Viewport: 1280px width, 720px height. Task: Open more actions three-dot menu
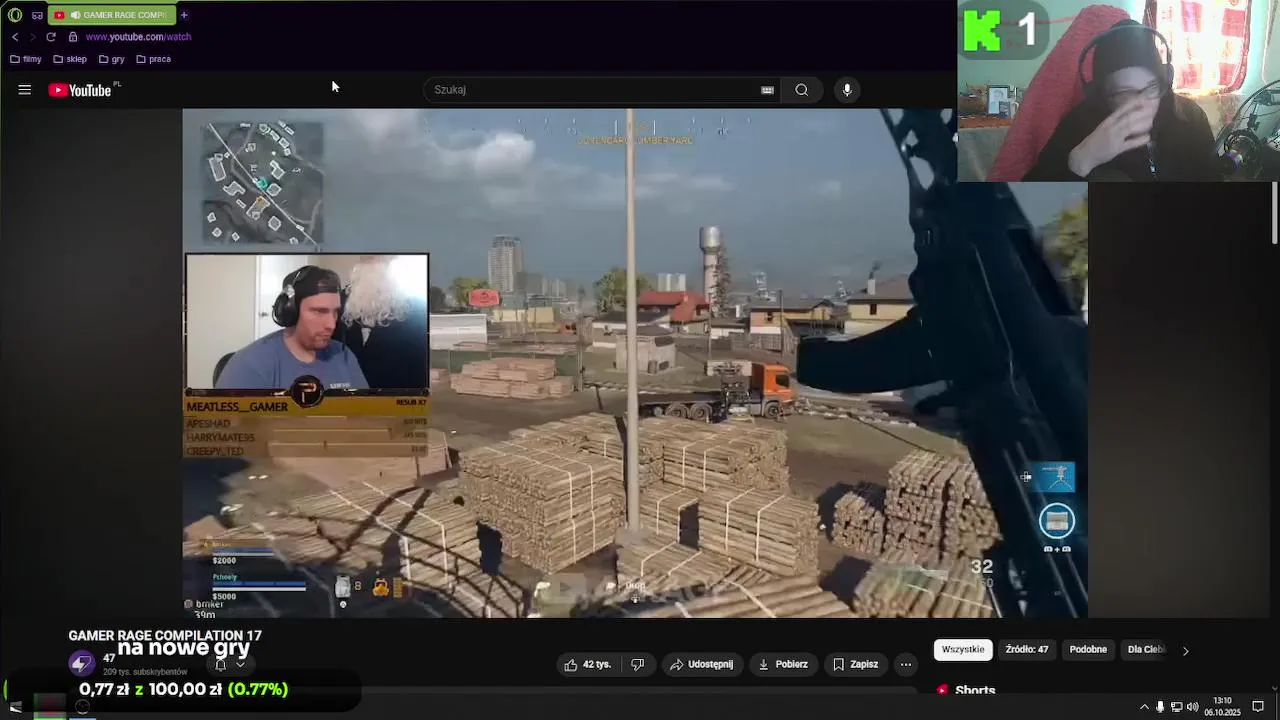pyautogui.click(x=906, y=664)
